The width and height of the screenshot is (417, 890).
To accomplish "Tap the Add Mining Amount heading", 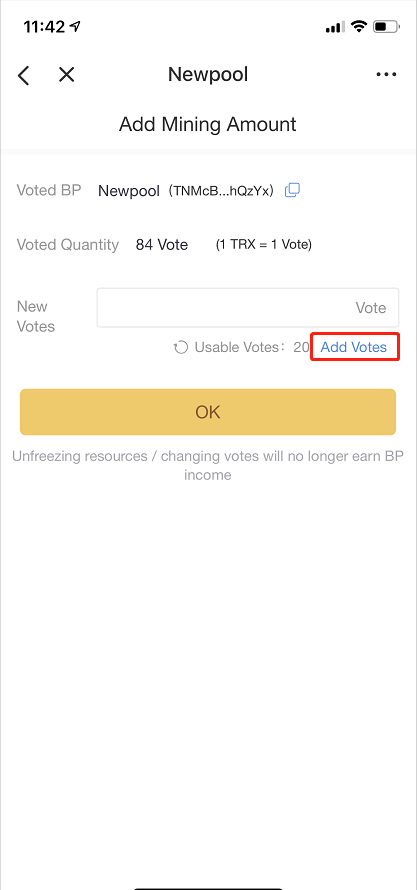I will coord(208,124).
